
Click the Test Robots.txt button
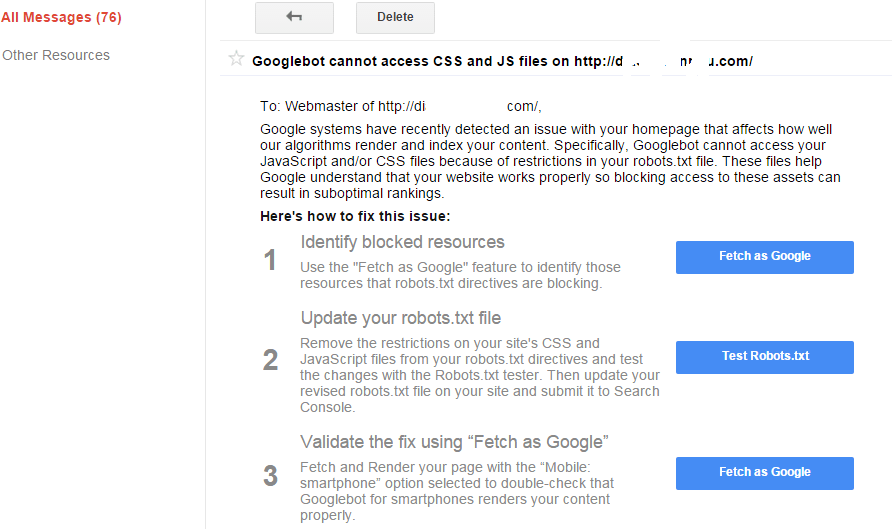(x=765, y=357)
